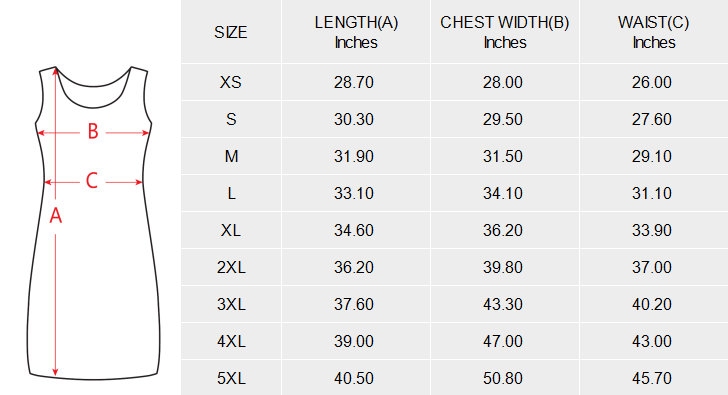
Task: Select the XL chest width value 36.20
Action: [503, 230]
